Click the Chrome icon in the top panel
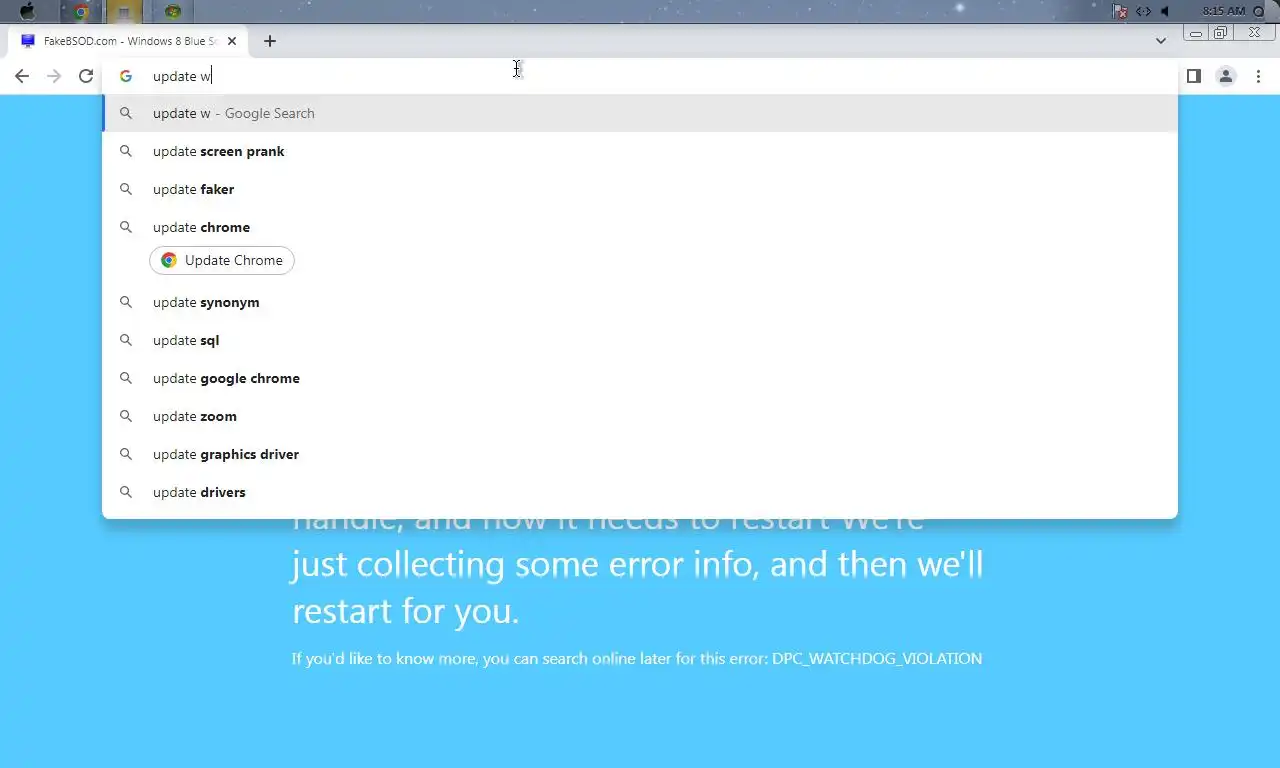This screenshot has width=1280, height=768. pyautogui.click(x=81, y=12)
